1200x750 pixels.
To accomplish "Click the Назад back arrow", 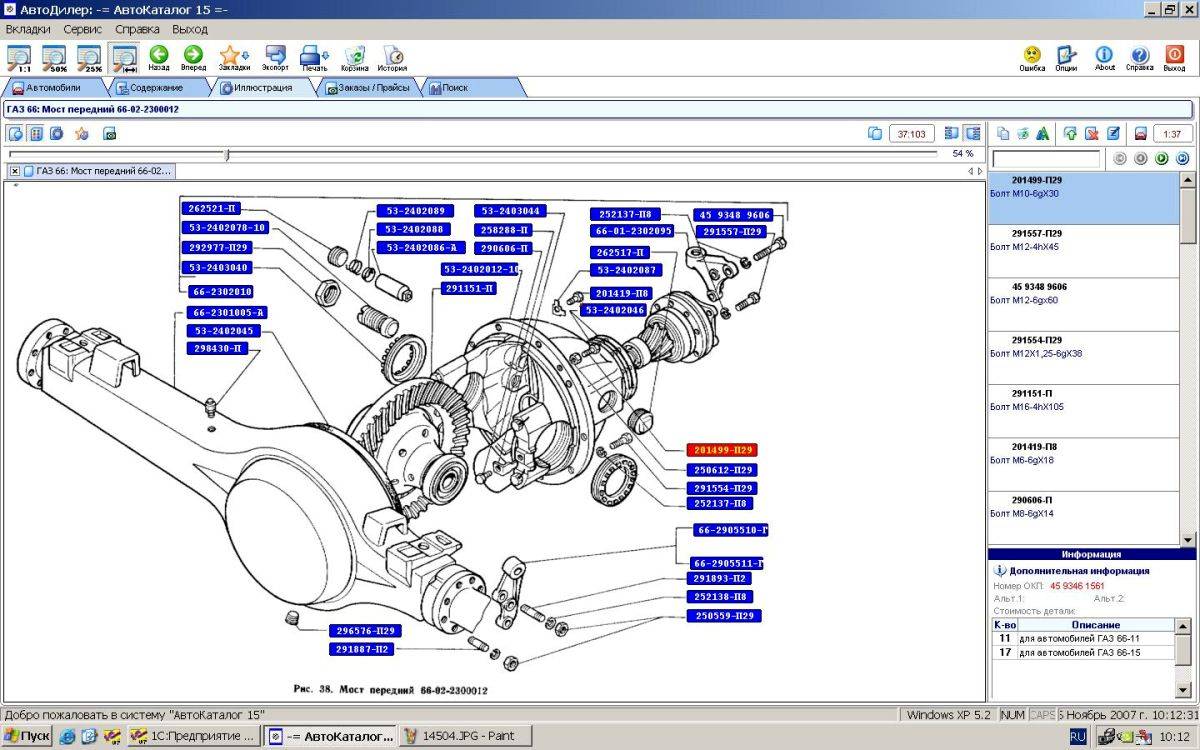I will pyautogui.click(x=158, y=58).
